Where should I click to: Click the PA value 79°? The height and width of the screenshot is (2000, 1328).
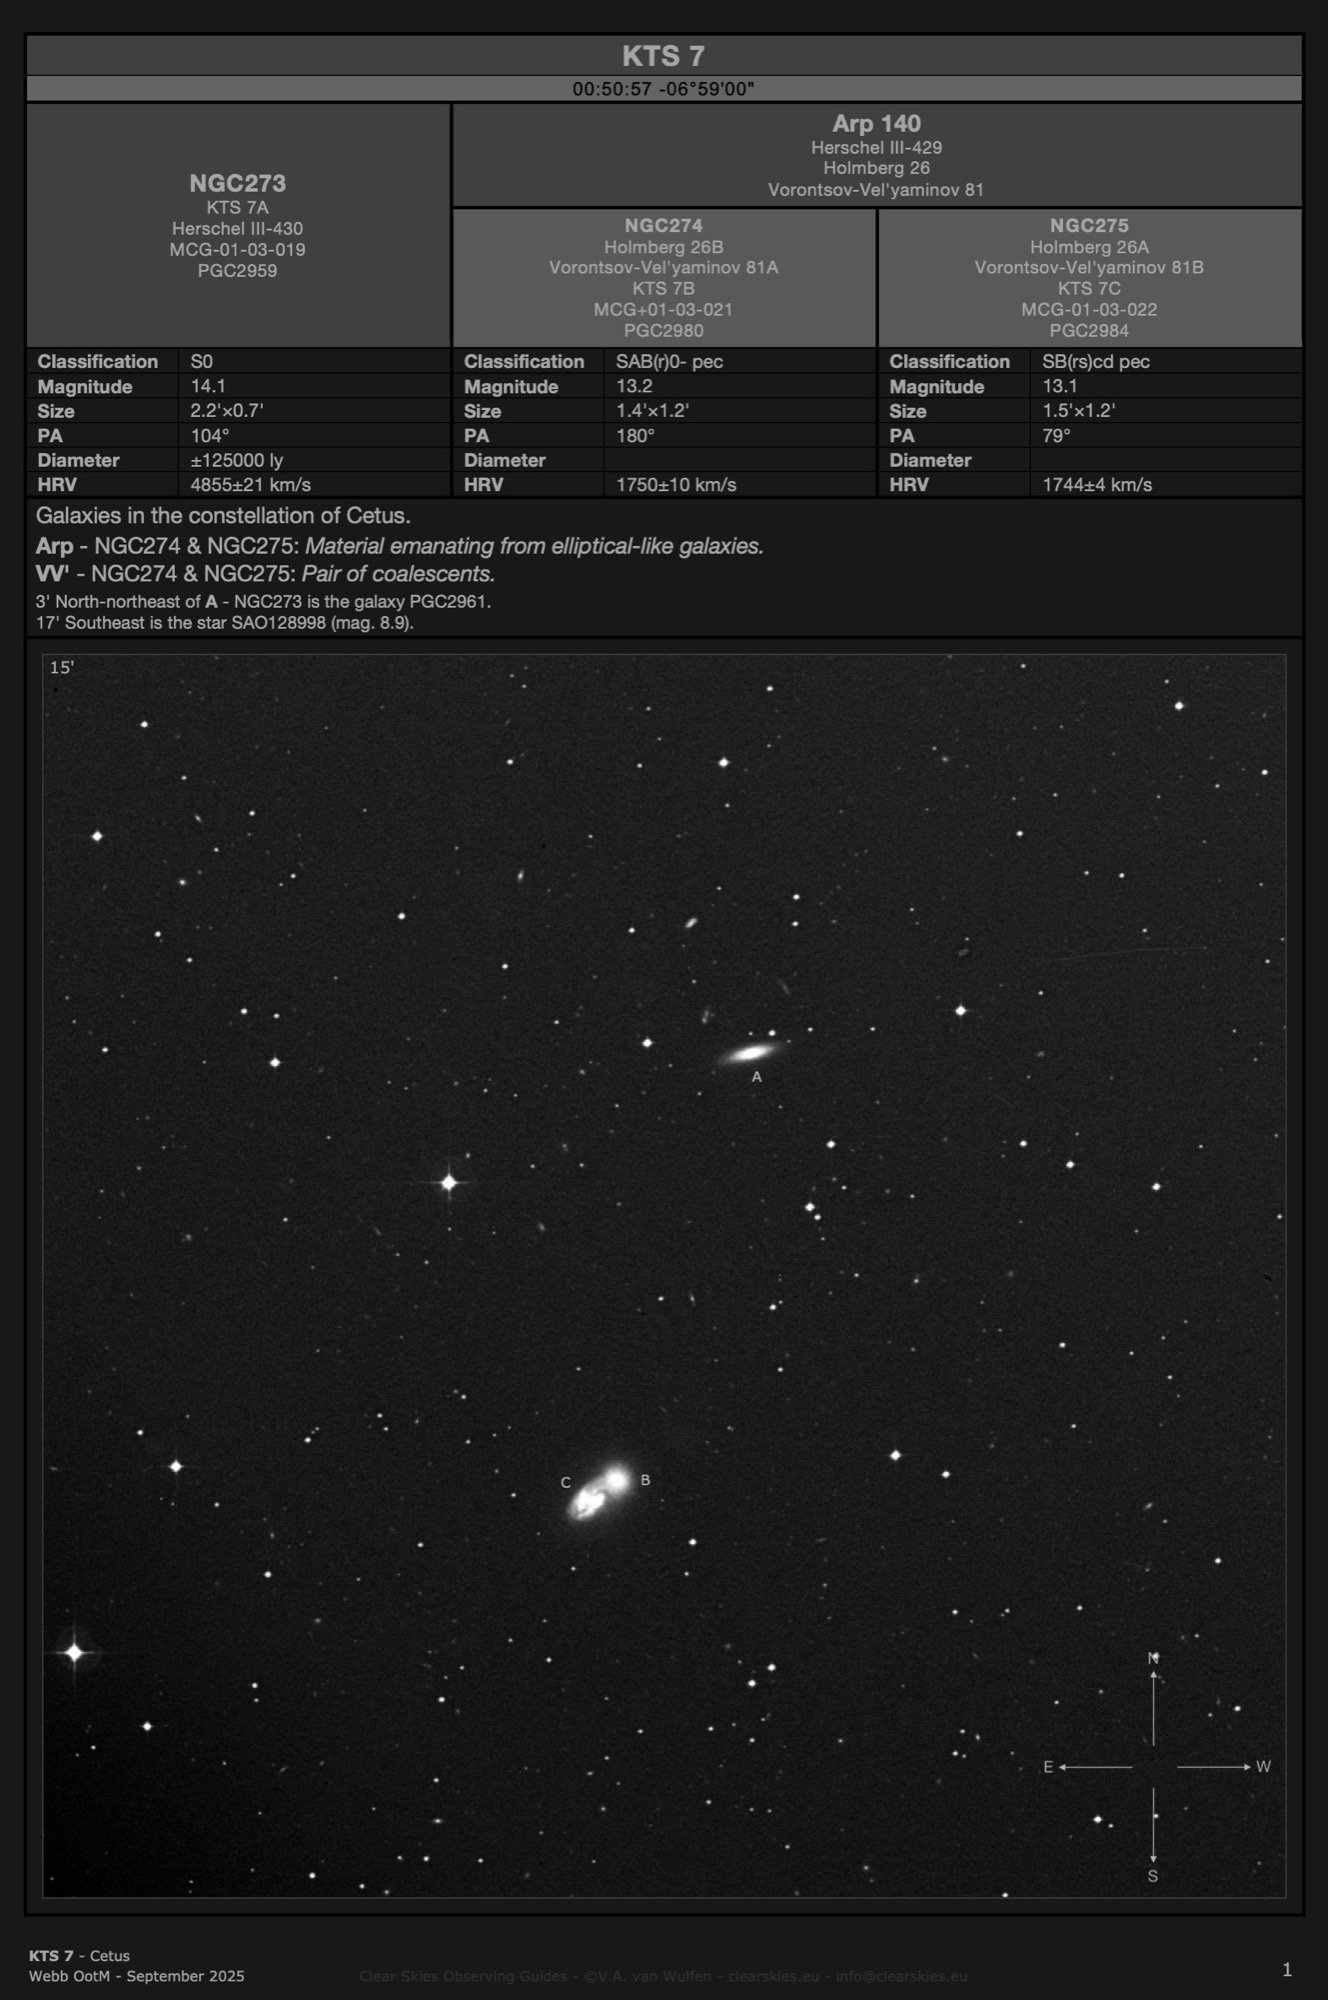pos(1057,436)
